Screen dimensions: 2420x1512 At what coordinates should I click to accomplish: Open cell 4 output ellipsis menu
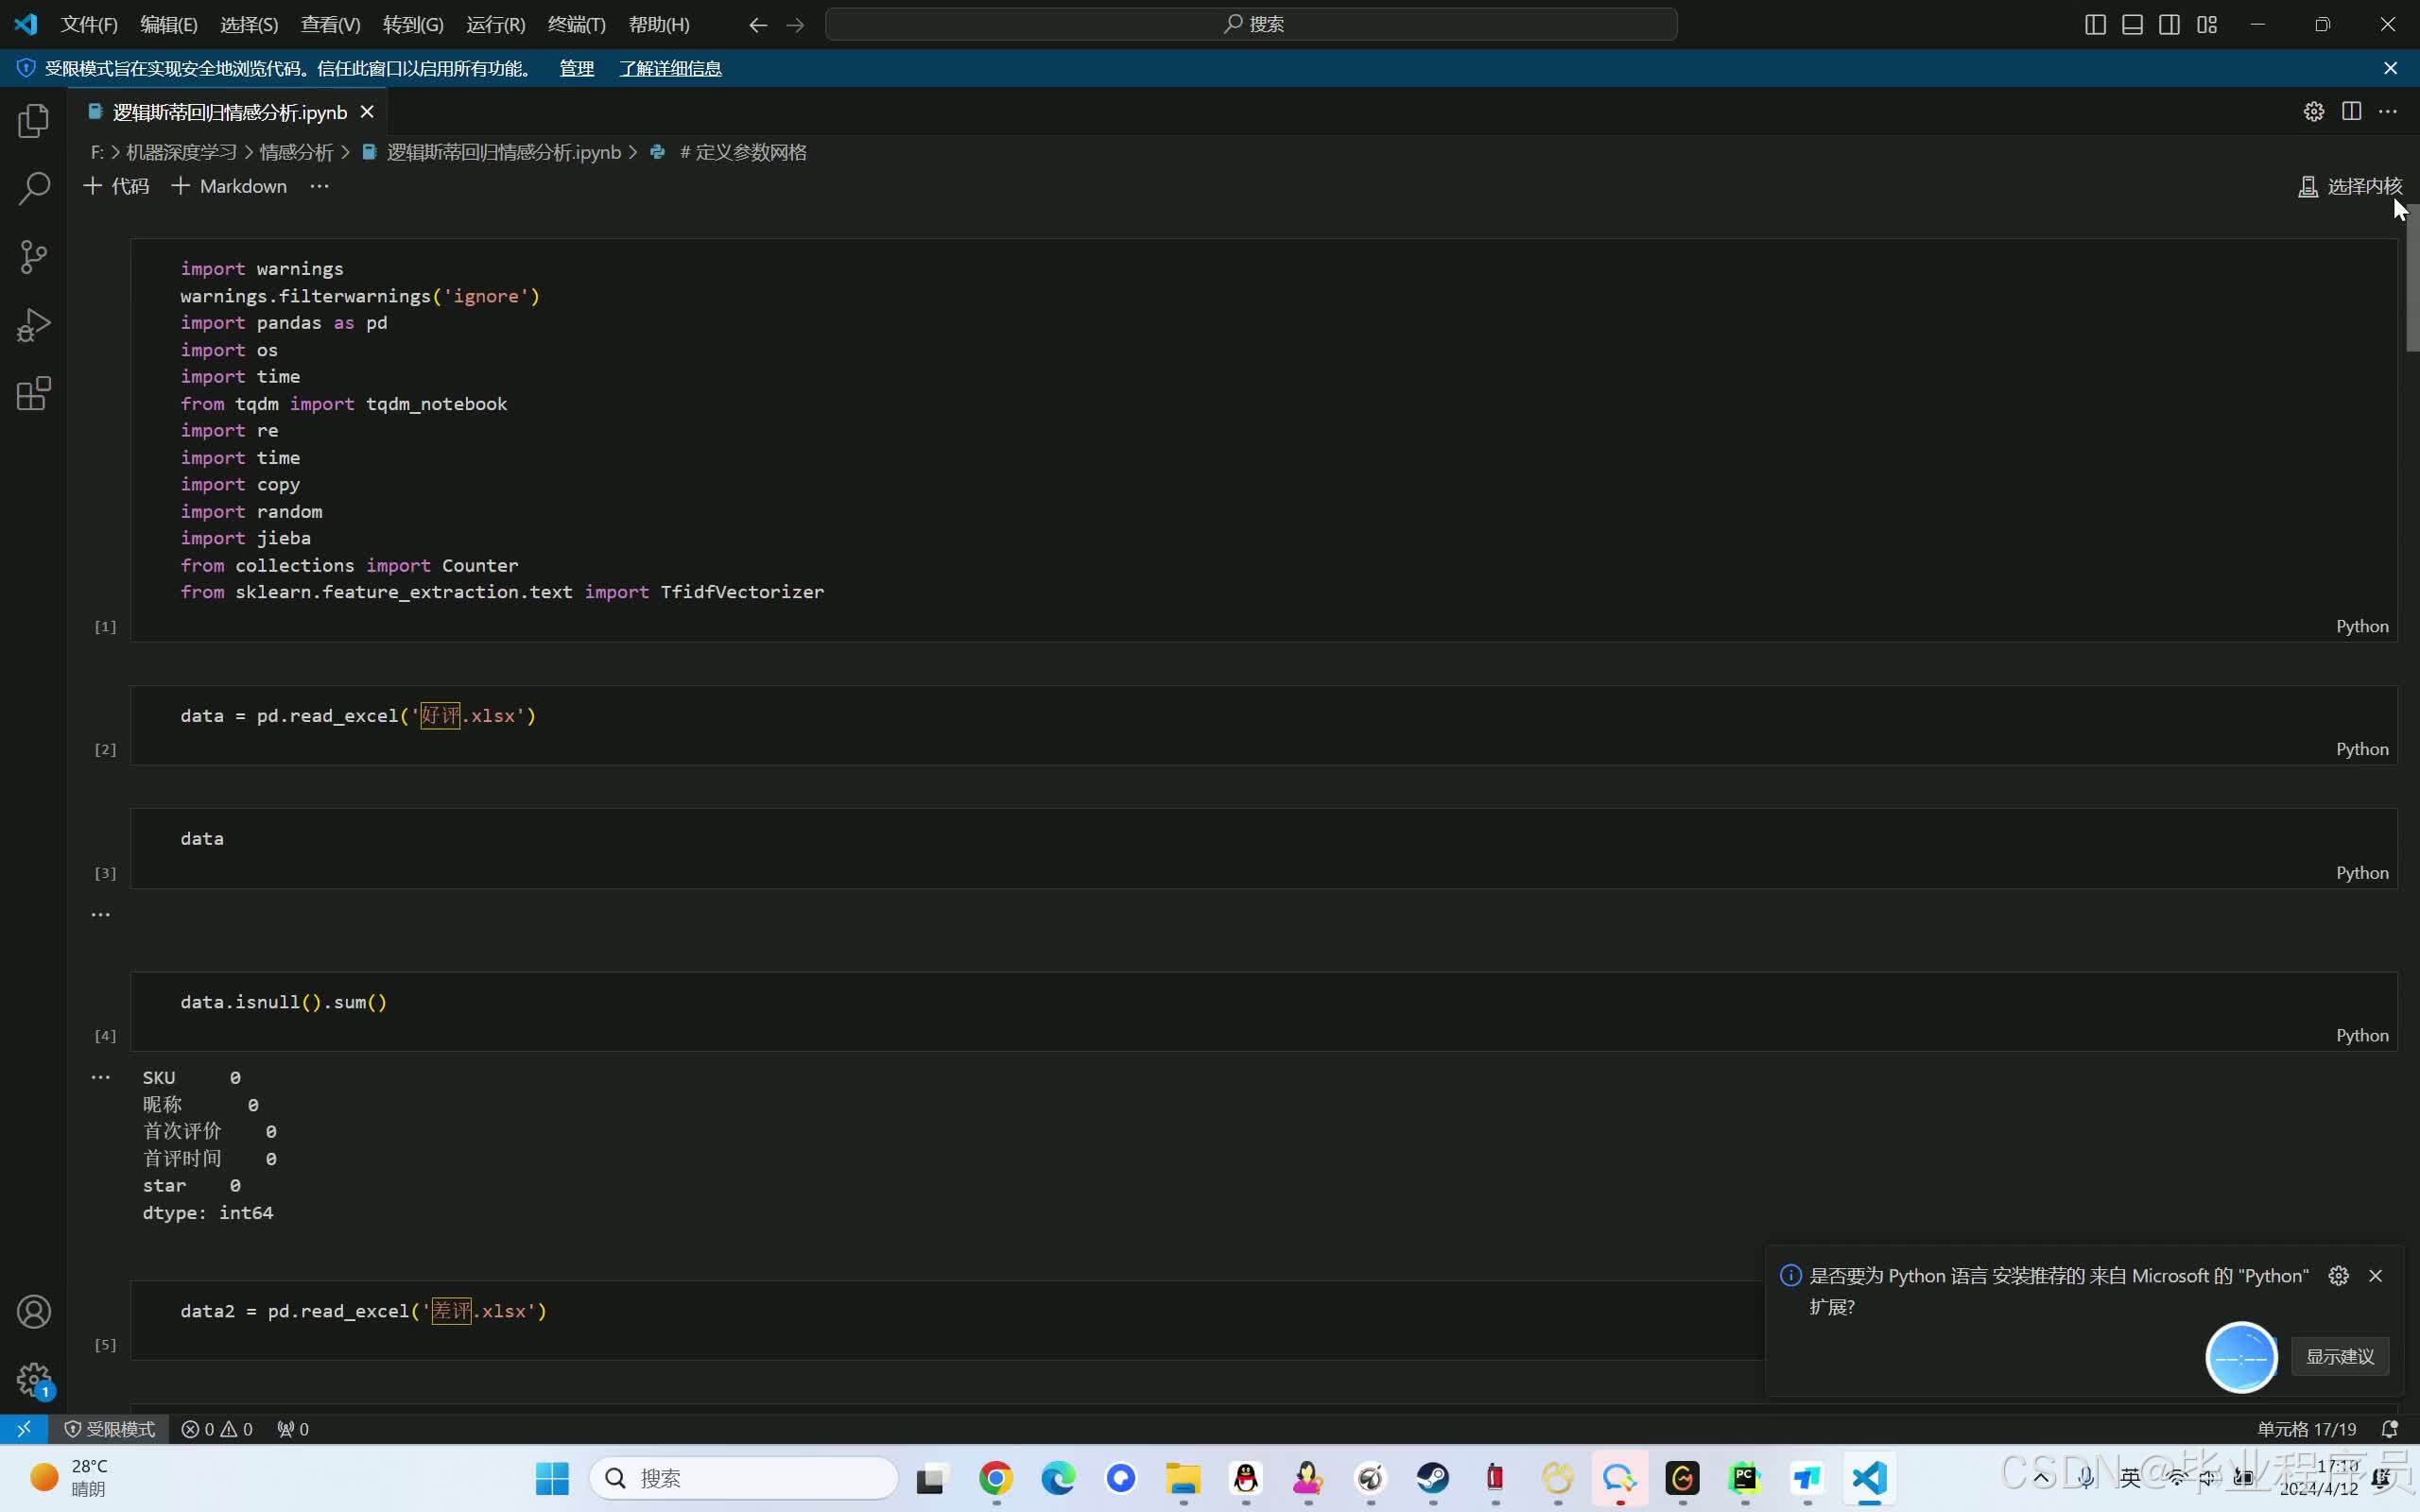pyautogui.click(x=101, y=1077)
